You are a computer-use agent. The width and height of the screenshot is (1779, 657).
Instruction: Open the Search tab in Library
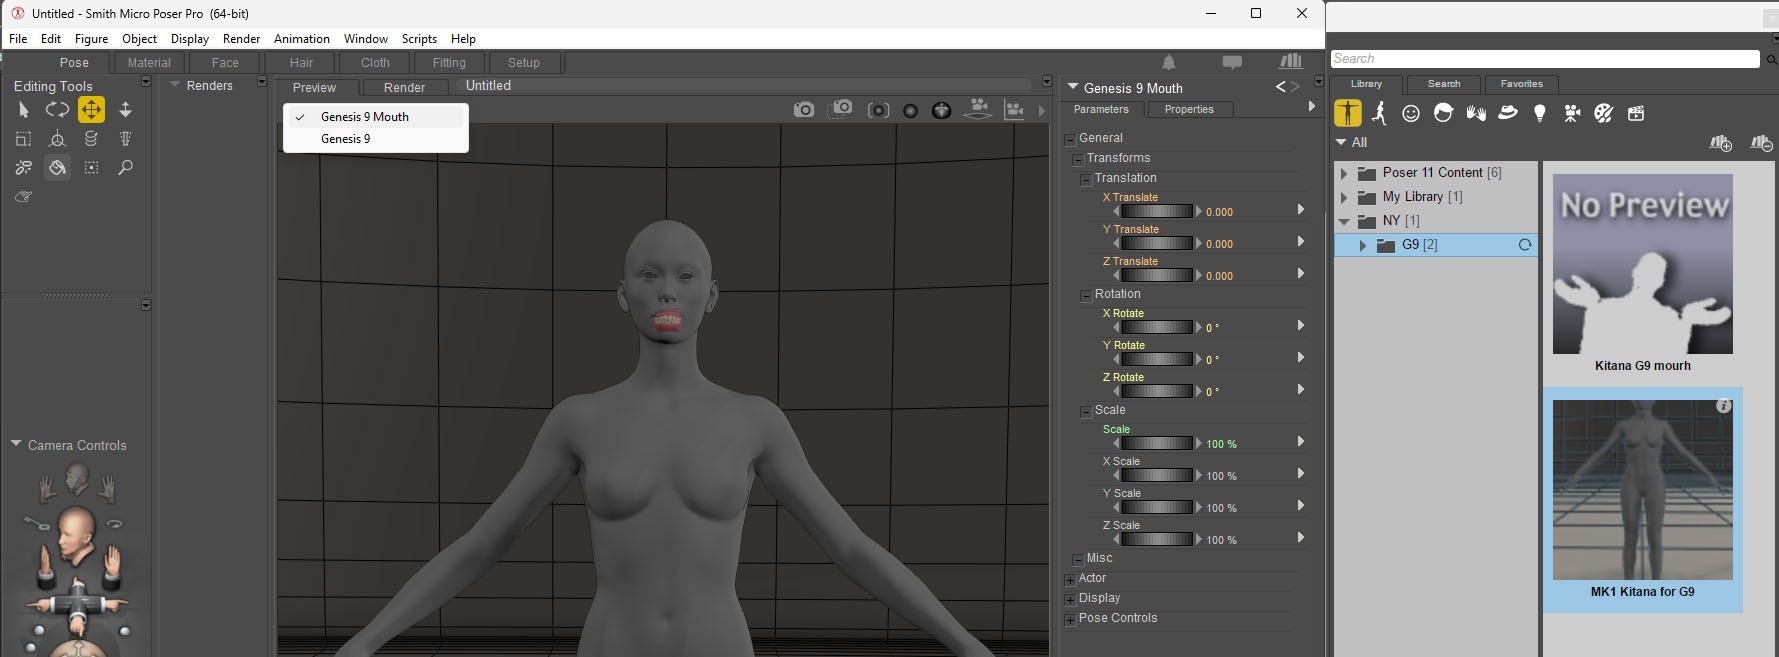click(1443, 84)
